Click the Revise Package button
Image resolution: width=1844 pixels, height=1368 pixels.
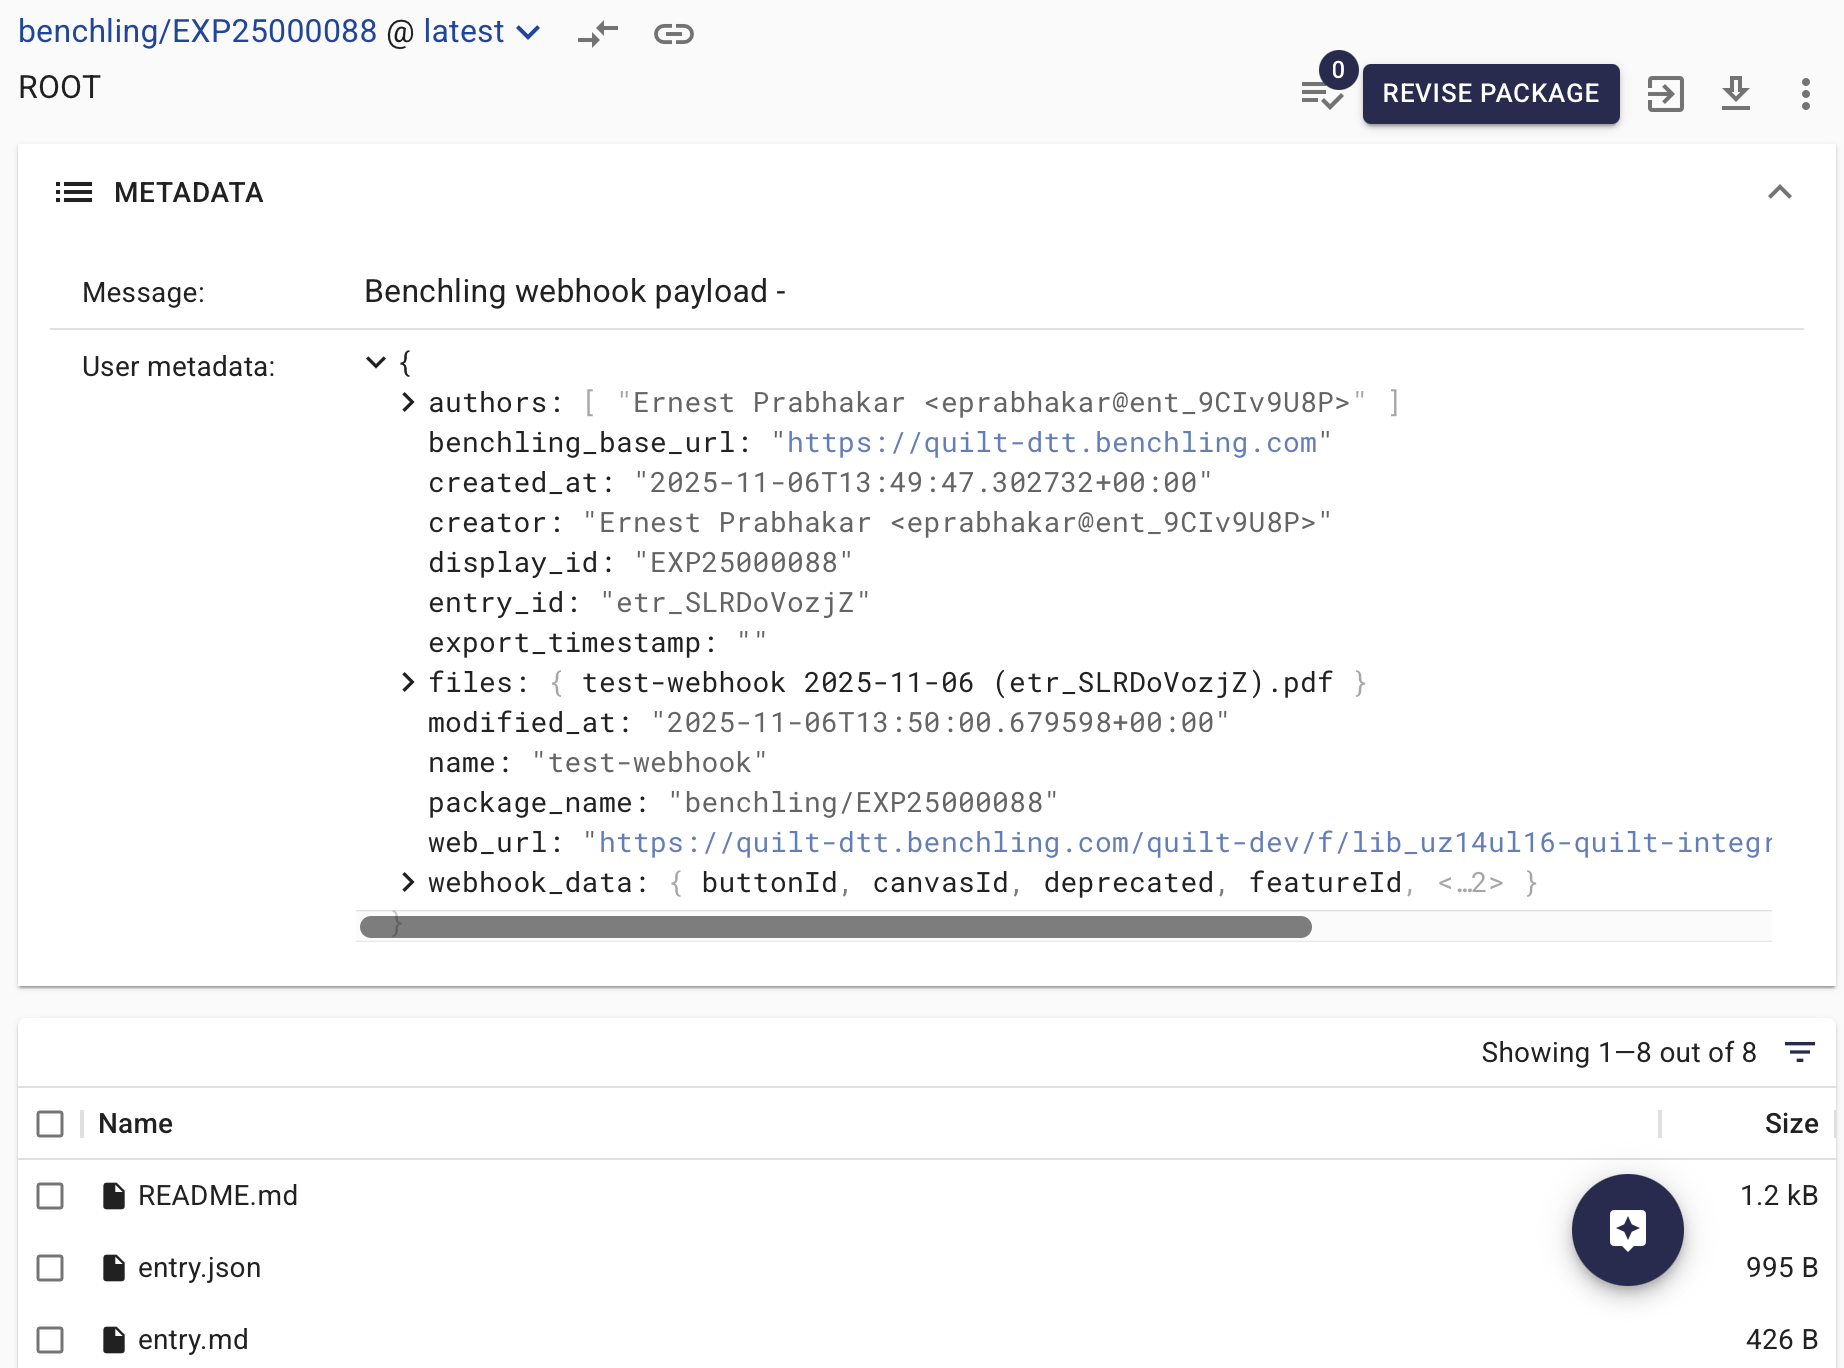1491,94
